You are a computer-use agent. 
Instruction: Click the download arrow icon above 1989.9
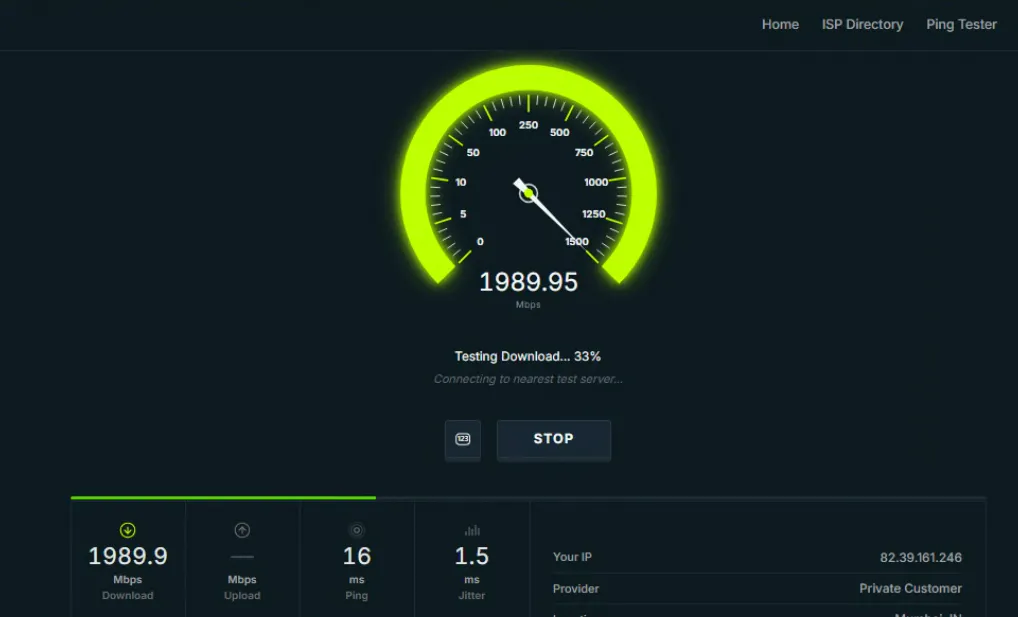127,531
